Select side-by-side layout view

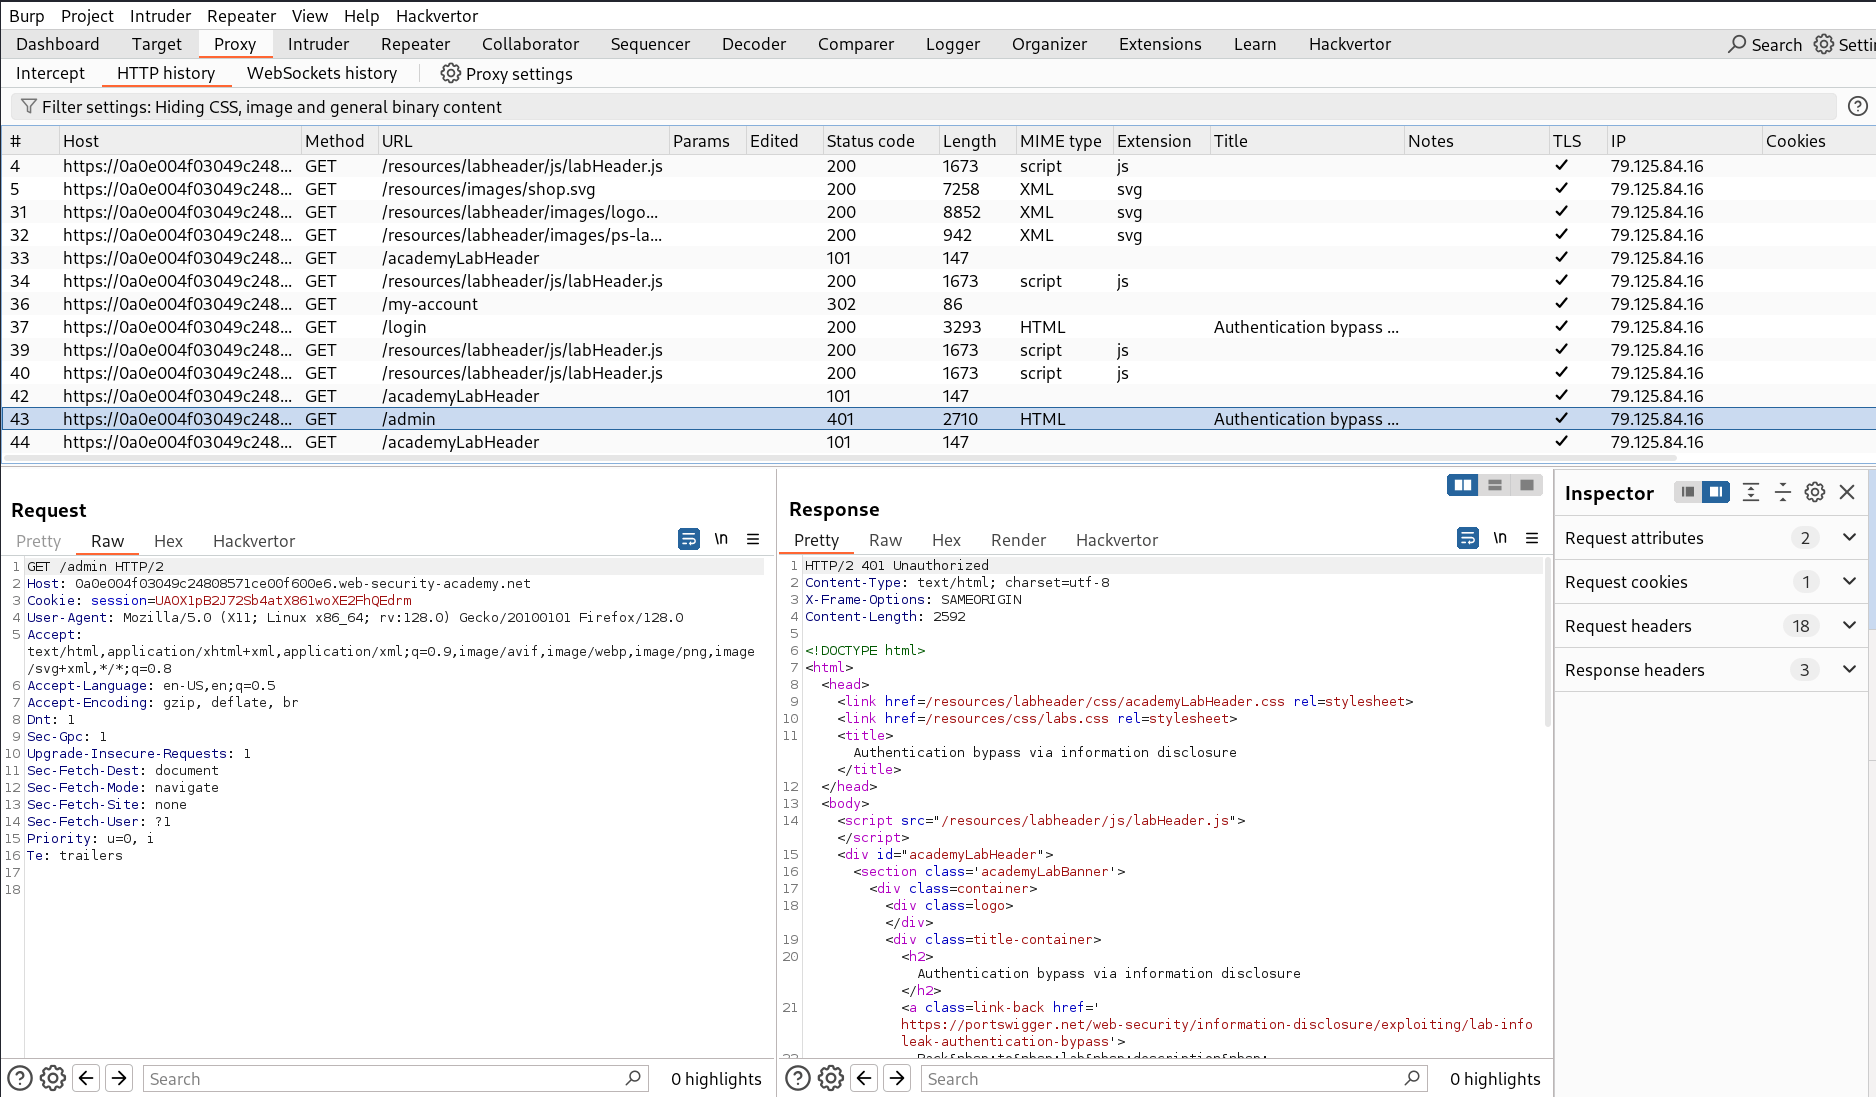tap(1463, 485)
